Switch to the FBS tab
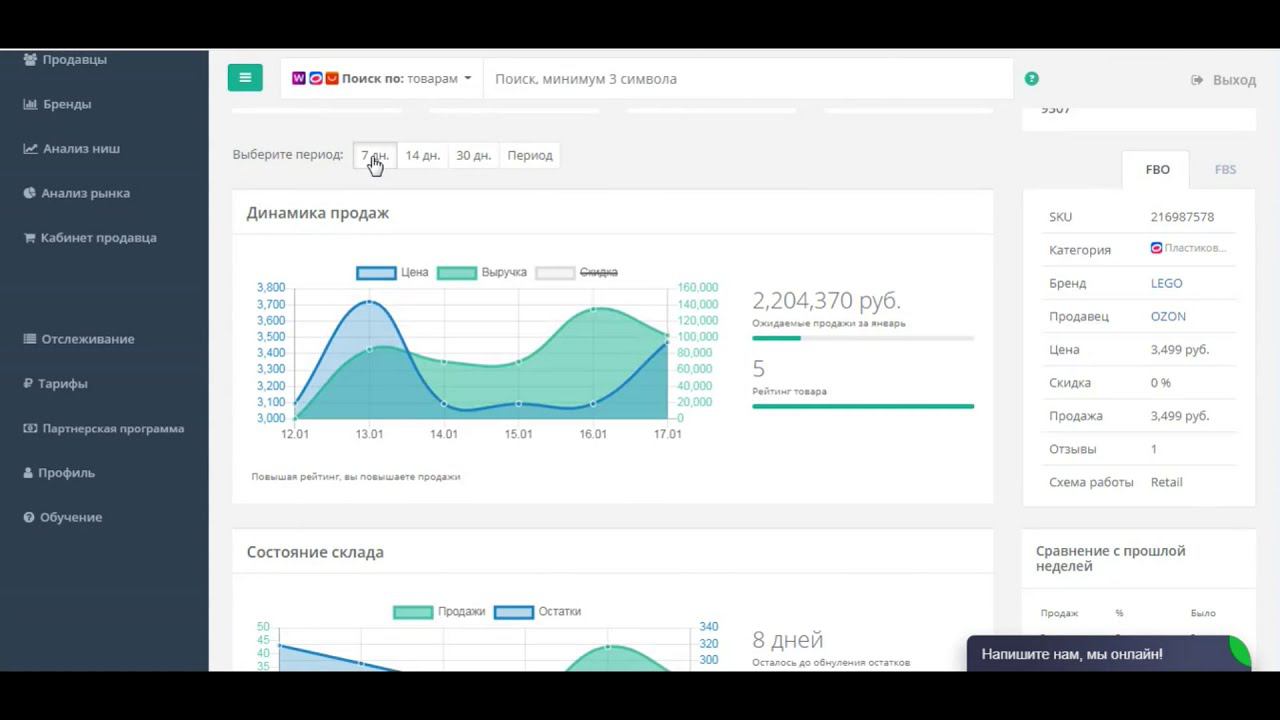This screenshot has width=1280, height=720. pyautogui.click(x=1225, y=169)
